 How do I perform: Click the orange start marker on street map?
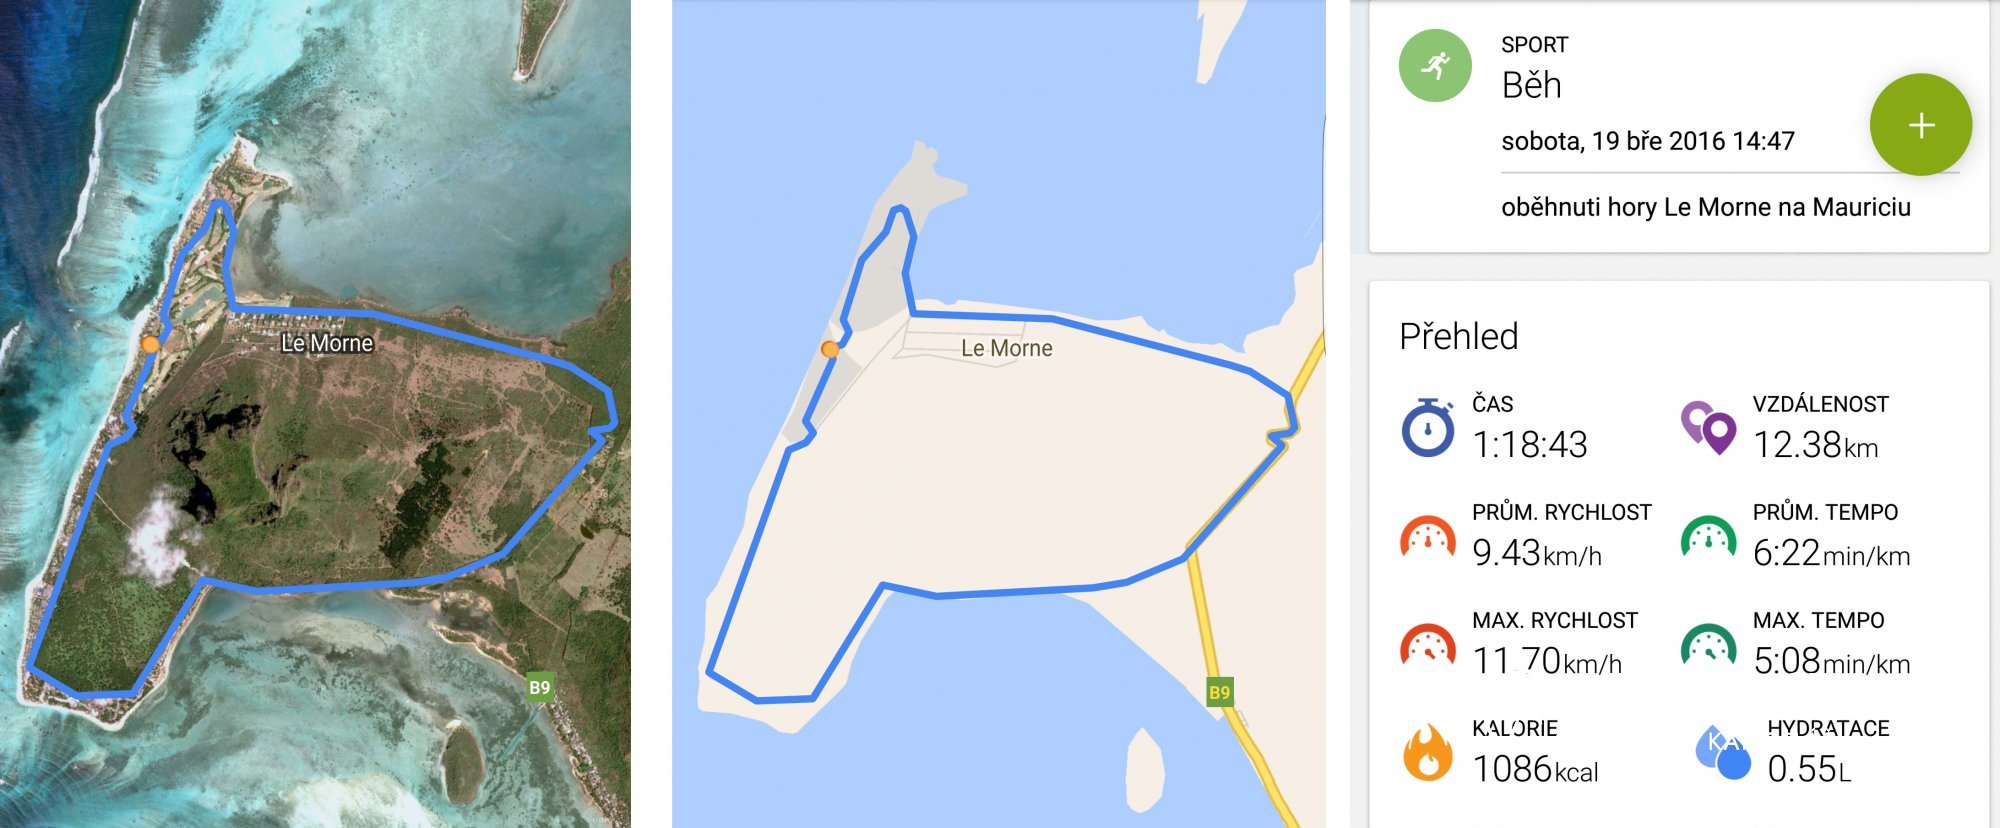[x=829, y=349]
